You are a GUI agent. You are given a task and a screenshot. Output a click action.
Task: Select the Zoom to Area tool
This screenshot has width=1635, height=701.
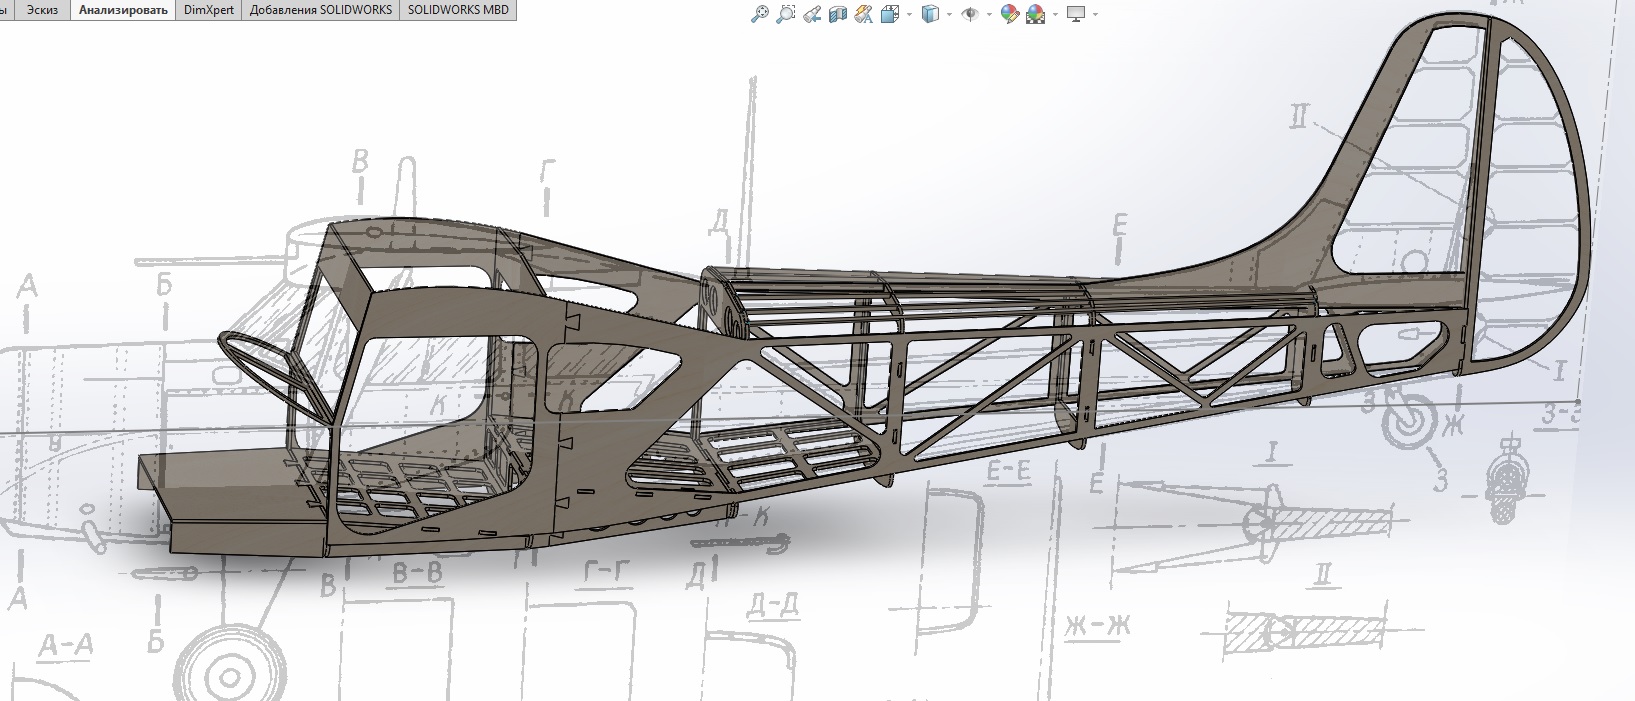786,14
